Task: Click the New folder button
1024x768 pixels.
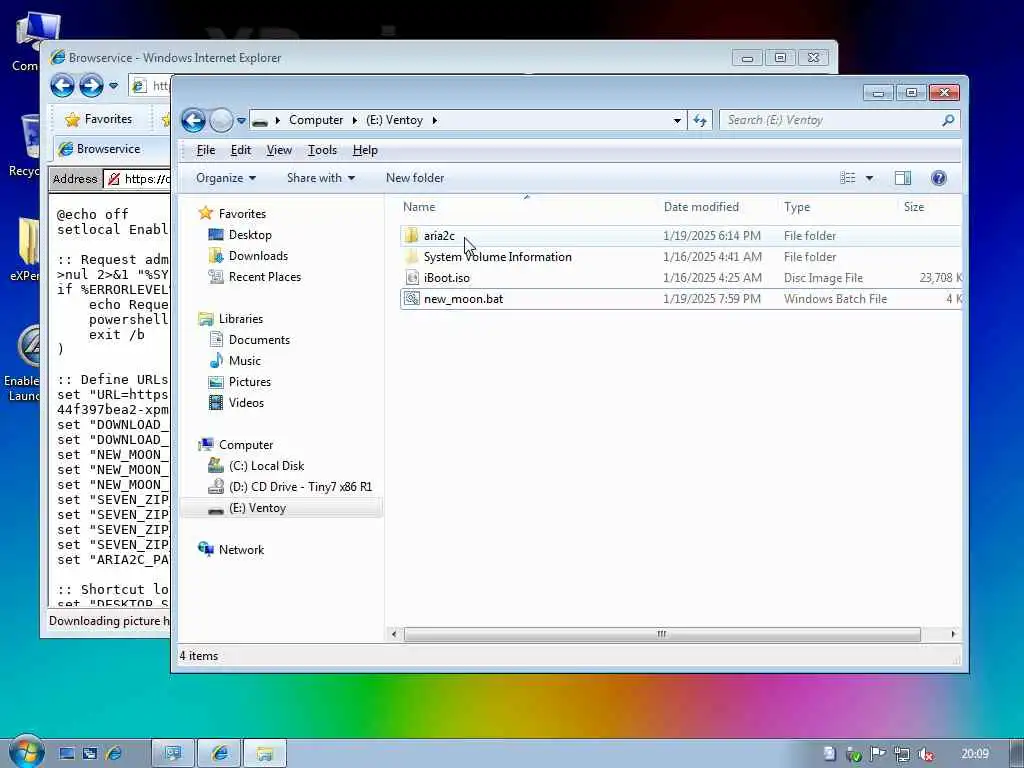Action: [x=415, y=178]
